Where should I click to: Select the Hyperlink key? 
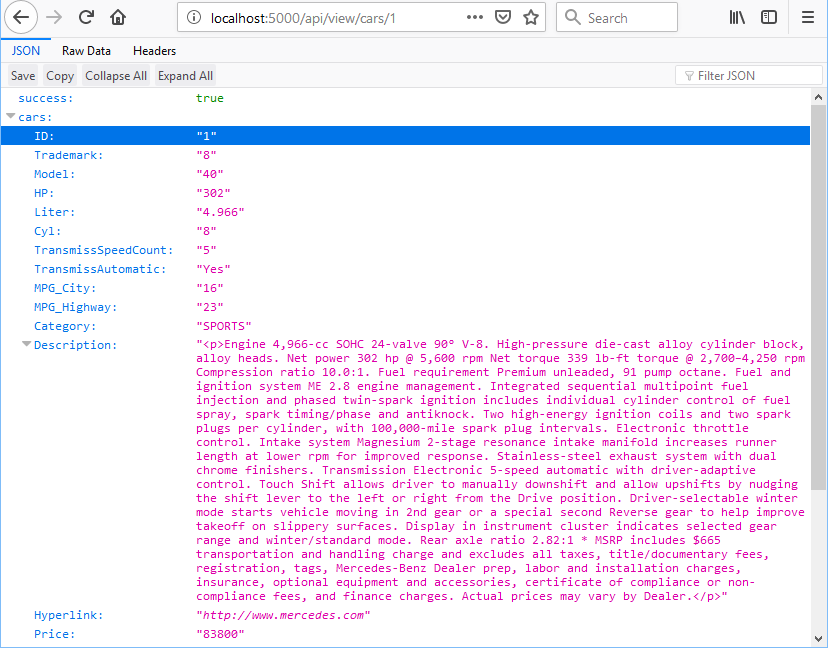pos(69,615)
